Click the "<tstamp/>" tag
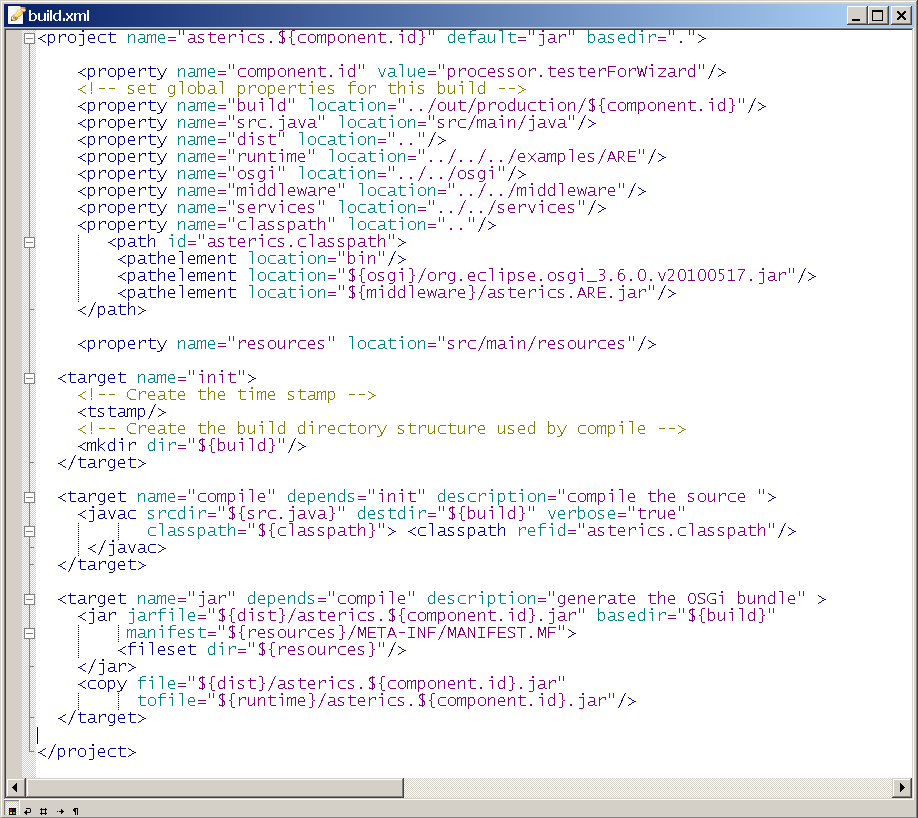The height and width of the screenshot is (818, 918). (122, 411)
